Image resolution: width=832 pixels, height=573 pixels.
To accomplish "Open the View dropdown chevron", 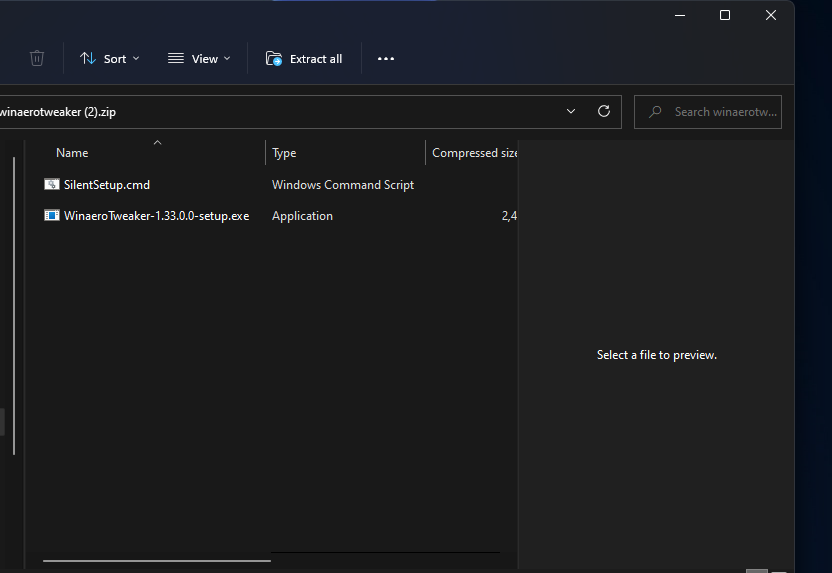I will click(x=227, y=59).
